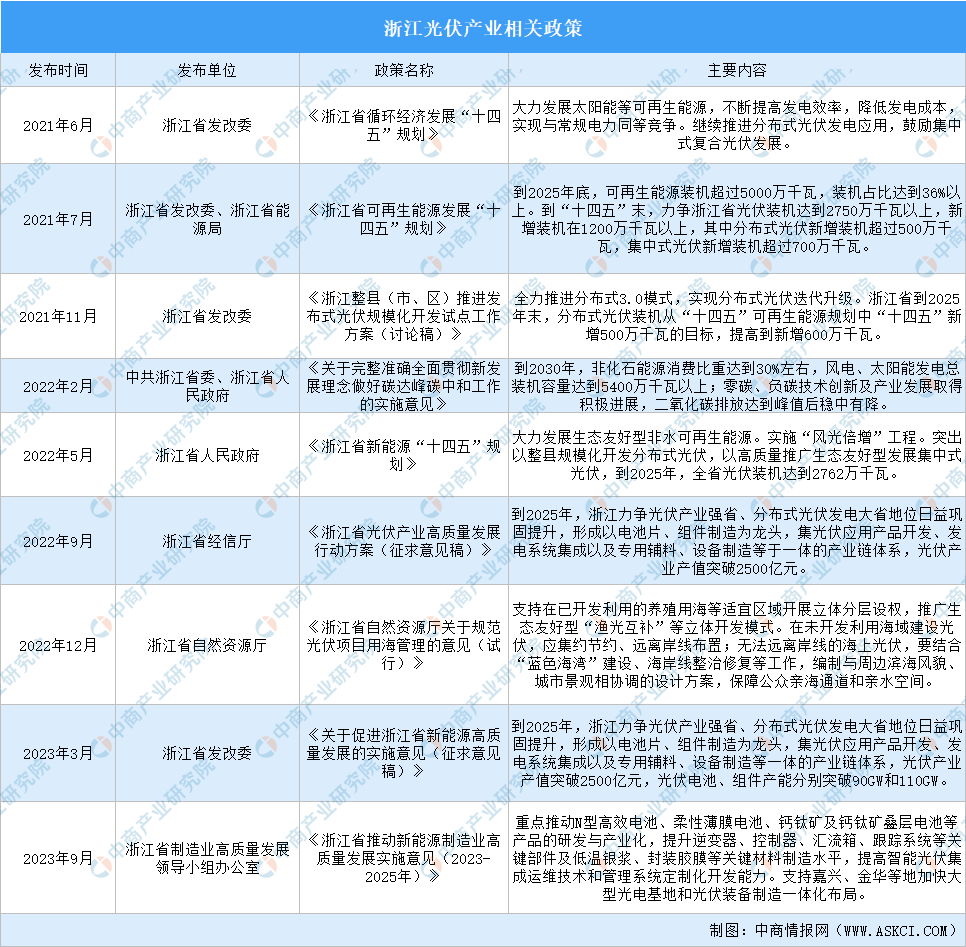This screenshot has height=947, width=966.
Task: Select the issuer "浙江省经信厅"
Action: coord(207,541)
